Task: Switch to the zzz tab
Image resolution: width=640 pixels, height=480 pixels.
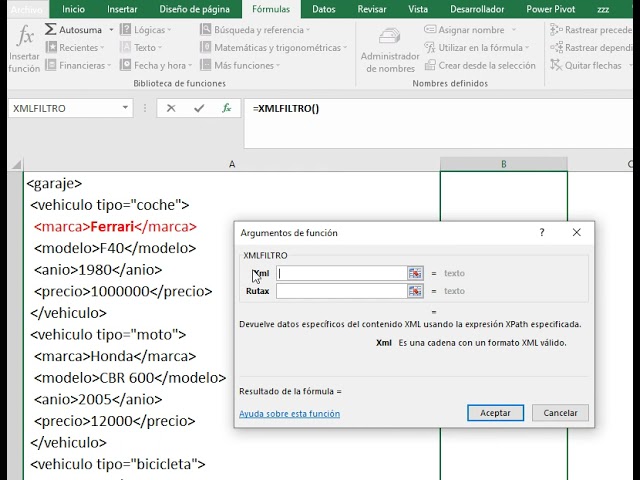Action: click(x=603, y=9)
